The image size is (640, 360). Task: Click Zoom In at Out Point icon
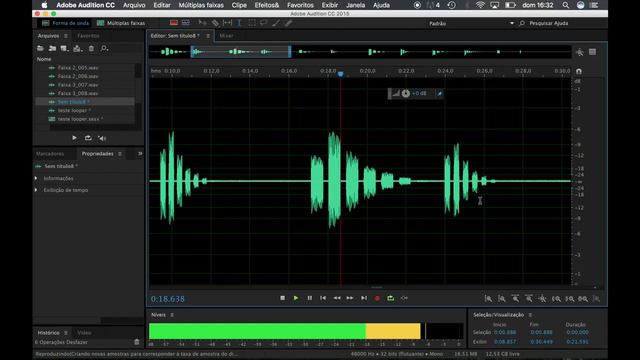(570, 299)
